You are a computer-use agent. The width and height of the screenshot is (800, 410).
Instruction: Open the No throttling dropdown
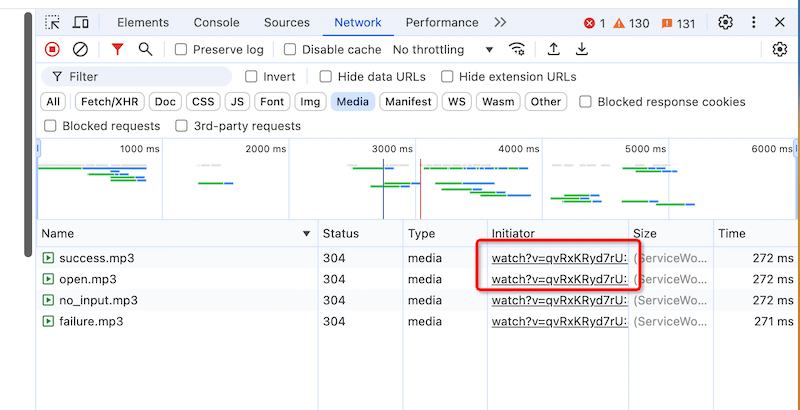coord(443,49)
